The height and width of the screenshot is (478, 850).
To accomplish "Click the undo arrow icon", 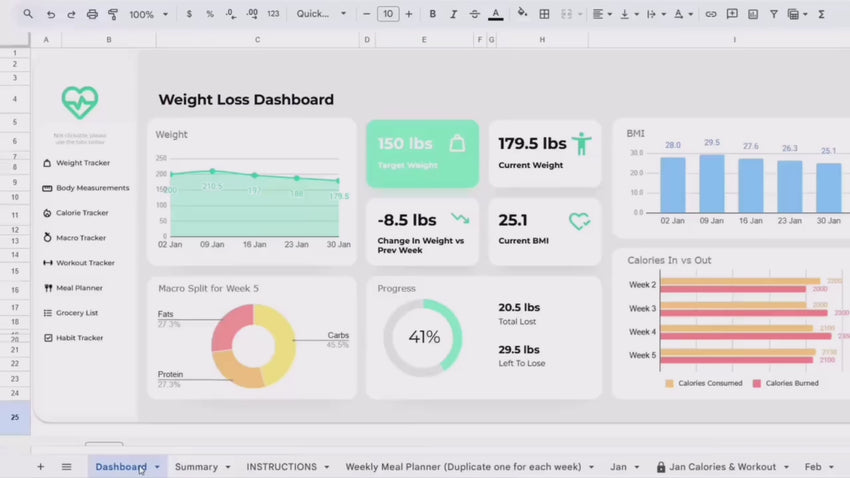I will (50, 14).
